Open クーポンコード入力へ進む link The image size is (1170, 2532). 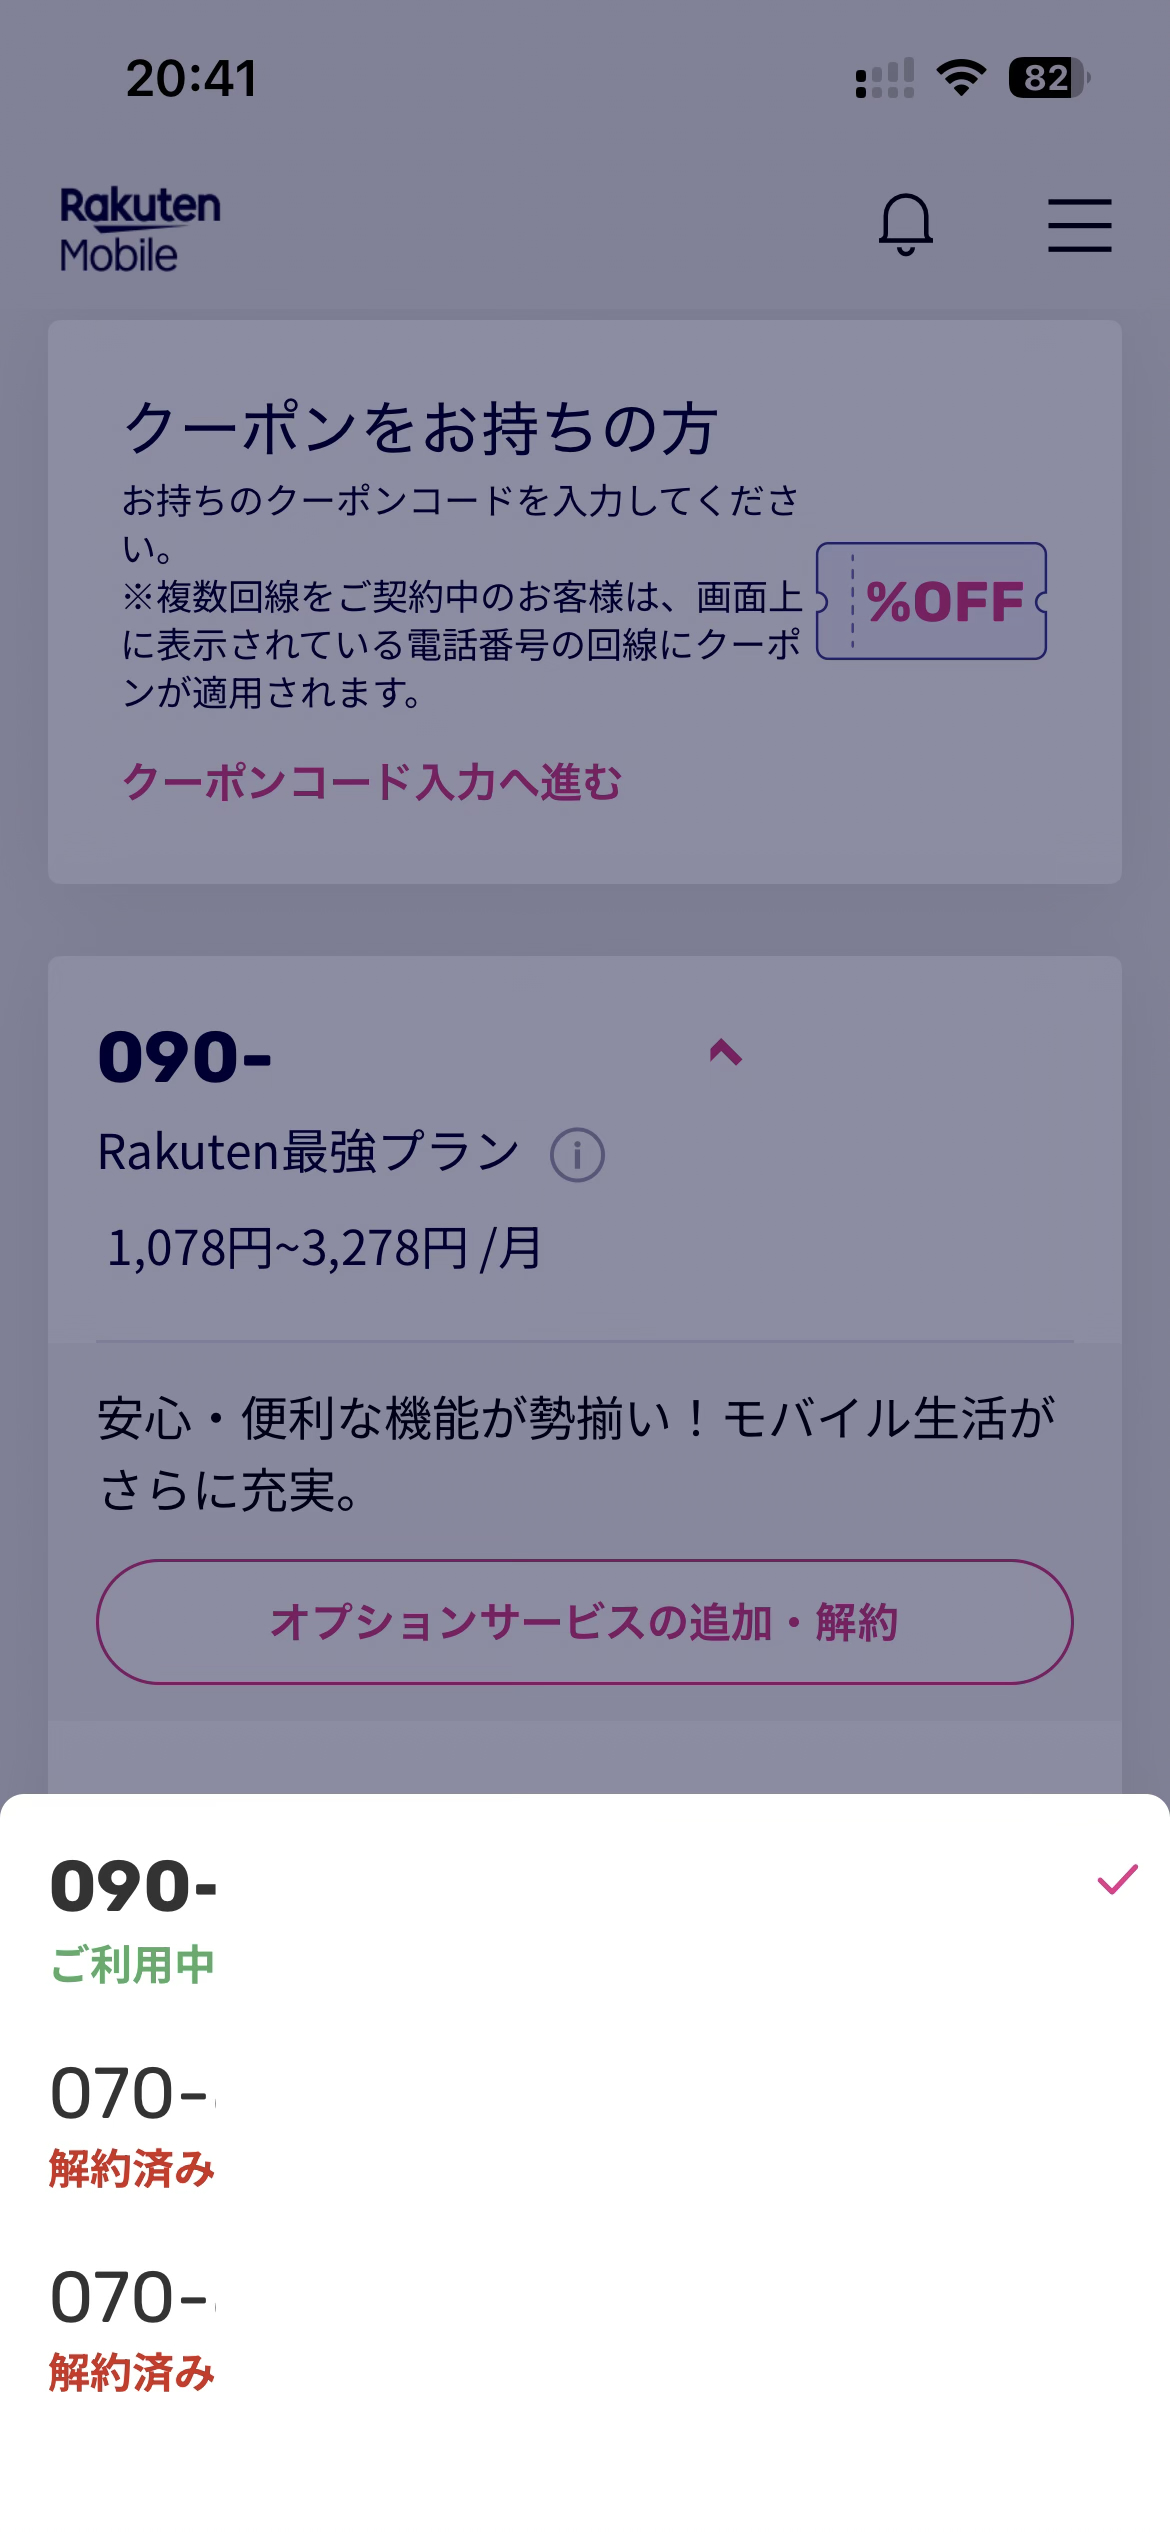(372, 782)
